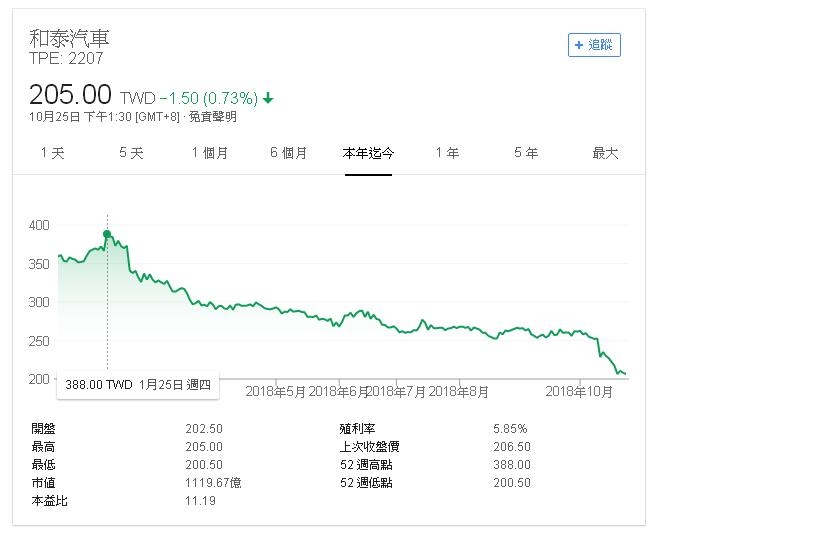Viewport: 840px width, 535px height.
Task: Select the 5 天 time range tab
Action: click(131, 153)
